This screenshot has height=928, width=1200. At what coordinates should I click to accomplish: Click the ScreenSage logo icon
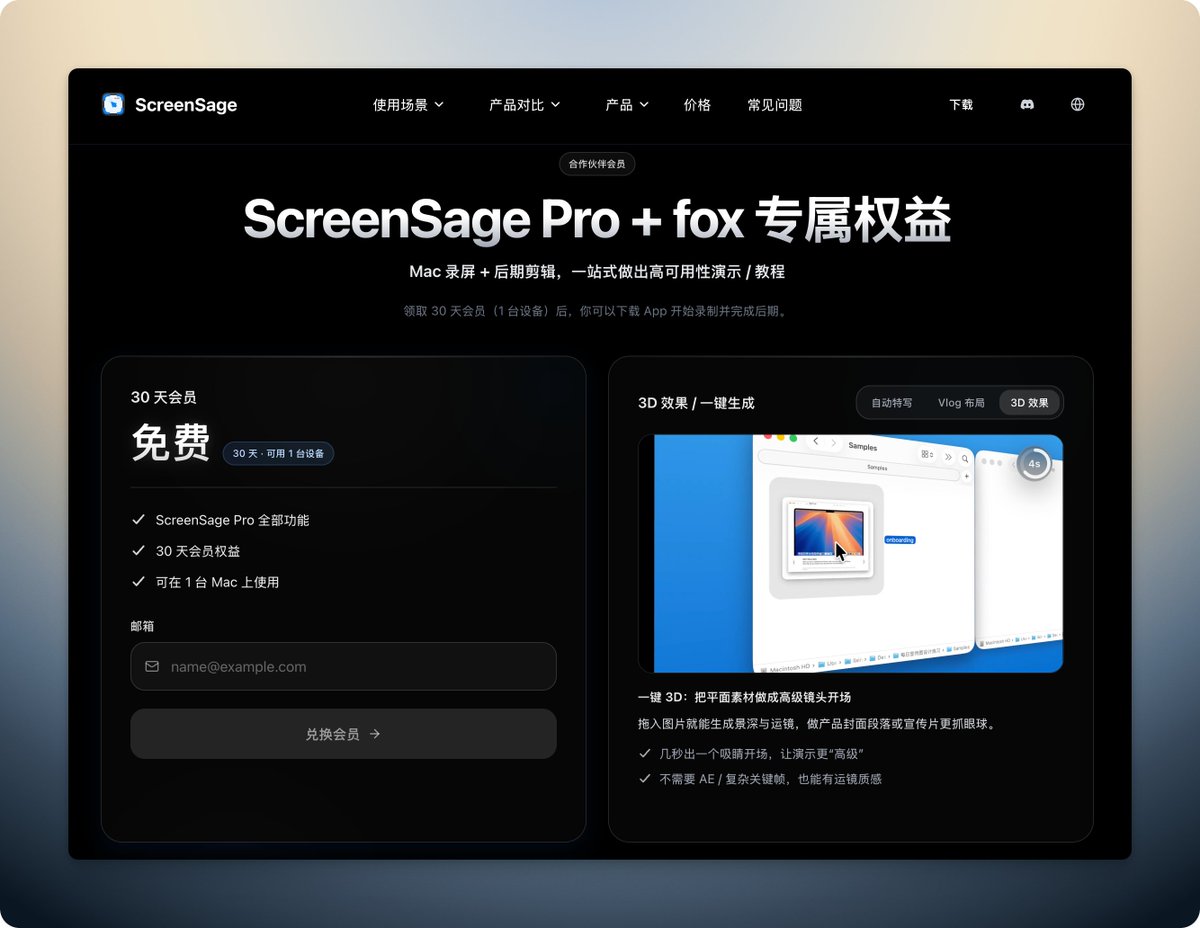click(x=113, y=104)
